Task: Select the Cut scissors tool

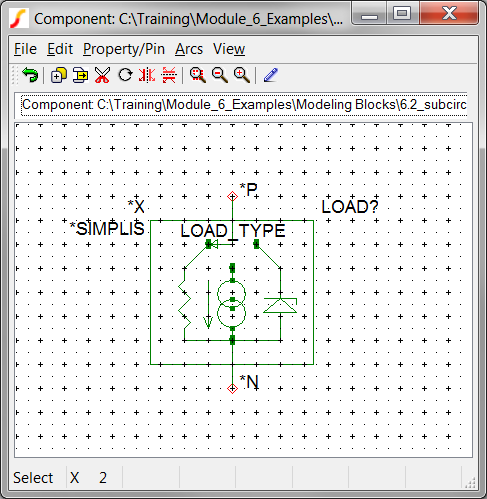Action: pyautogui.click(x=102, y=75)
